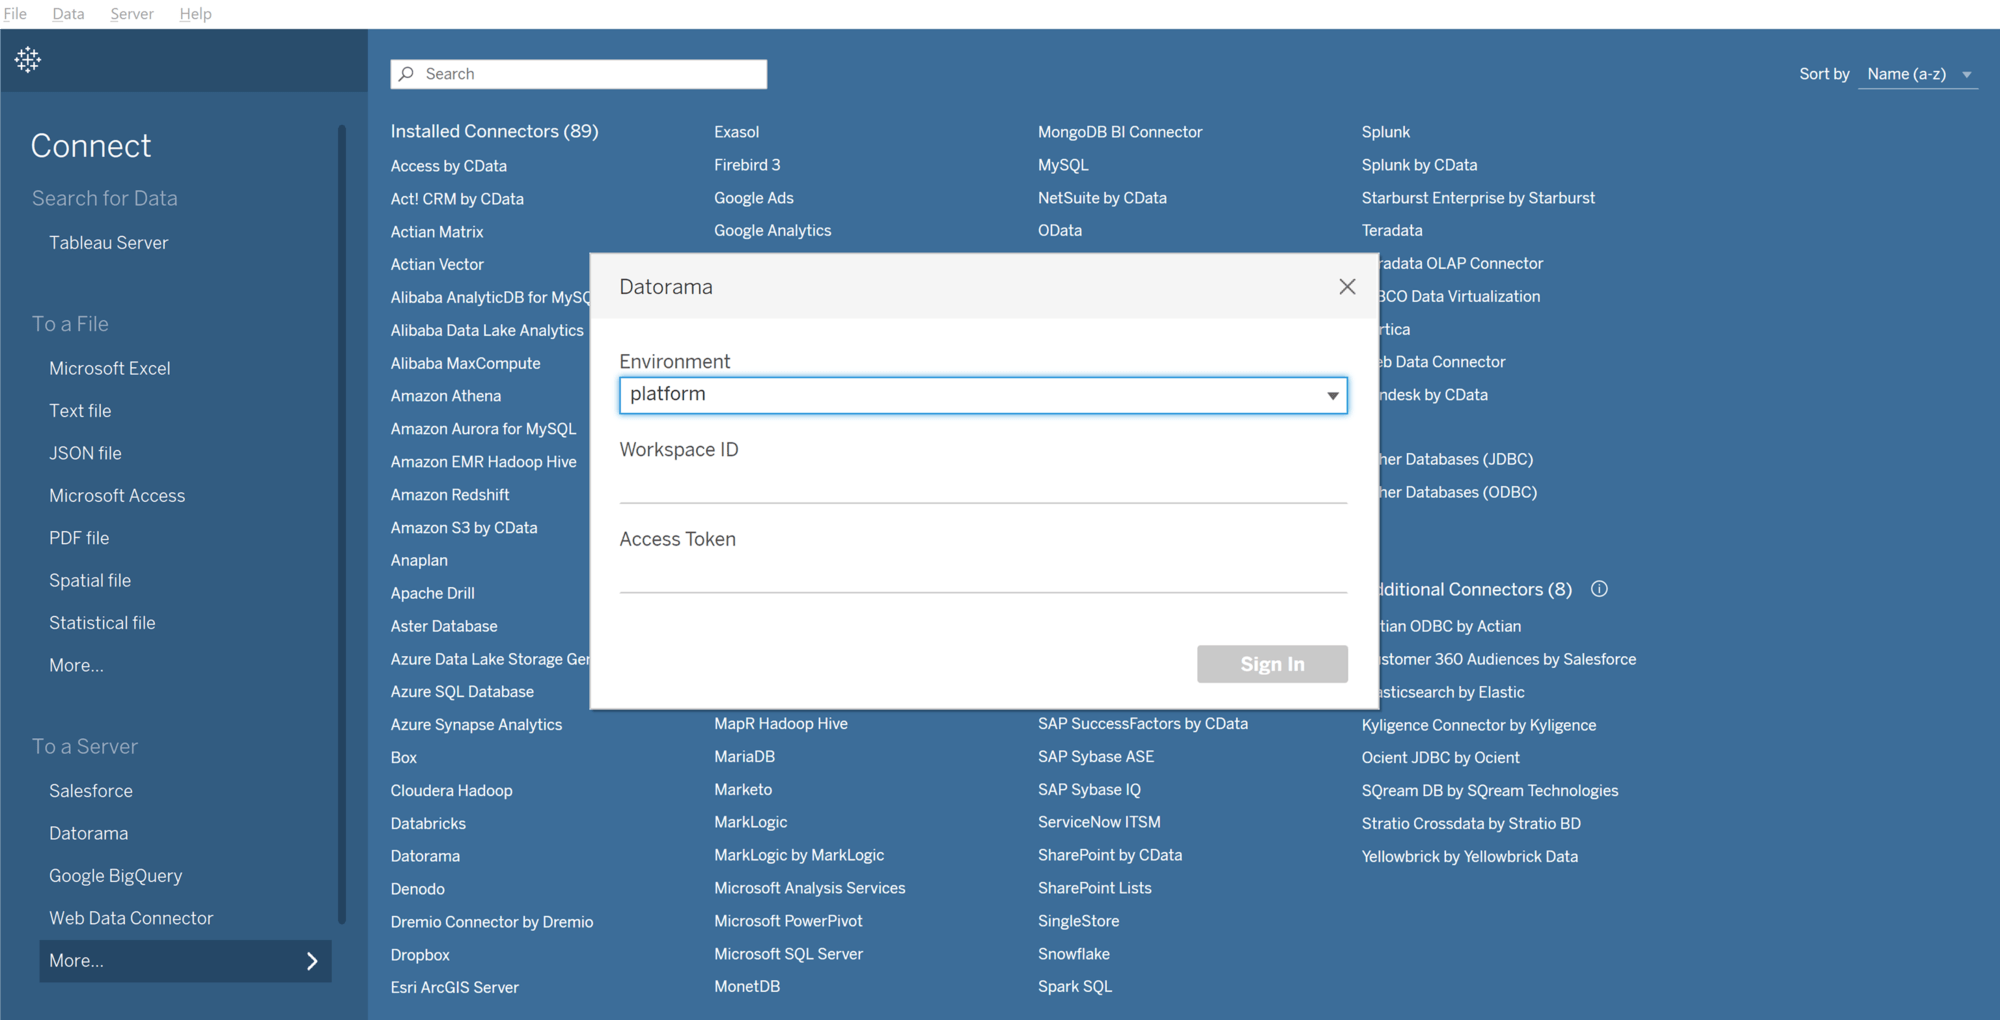This screenshot has height=1020, width=2000.
Task: Select Apache Drill connector
Action: (432, 594)
